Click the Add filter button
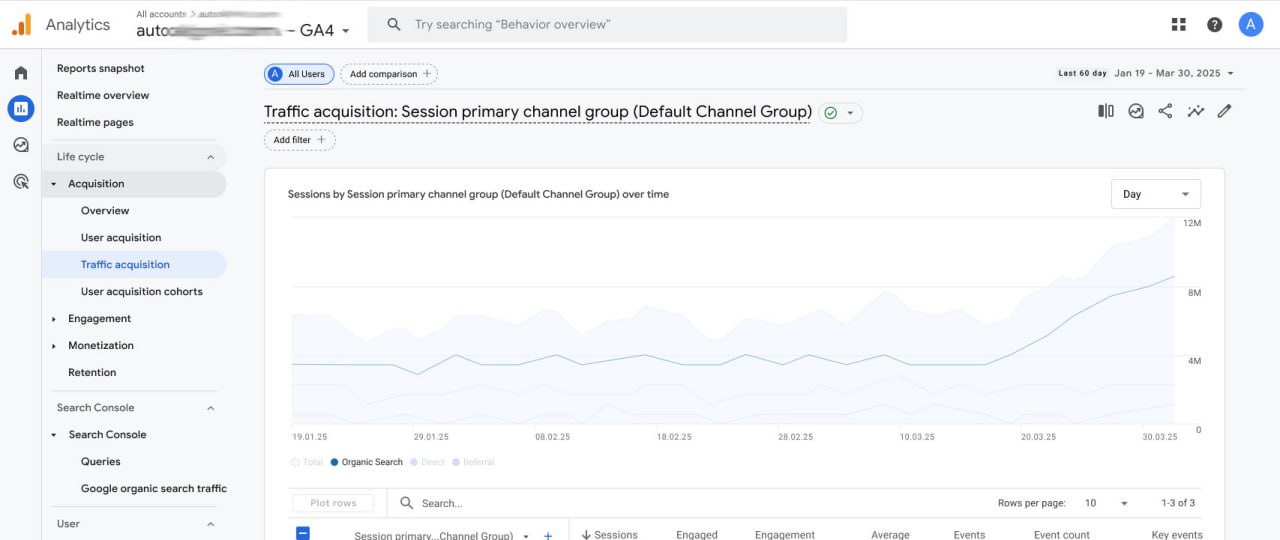1280x540 pixels. [299, 140]
